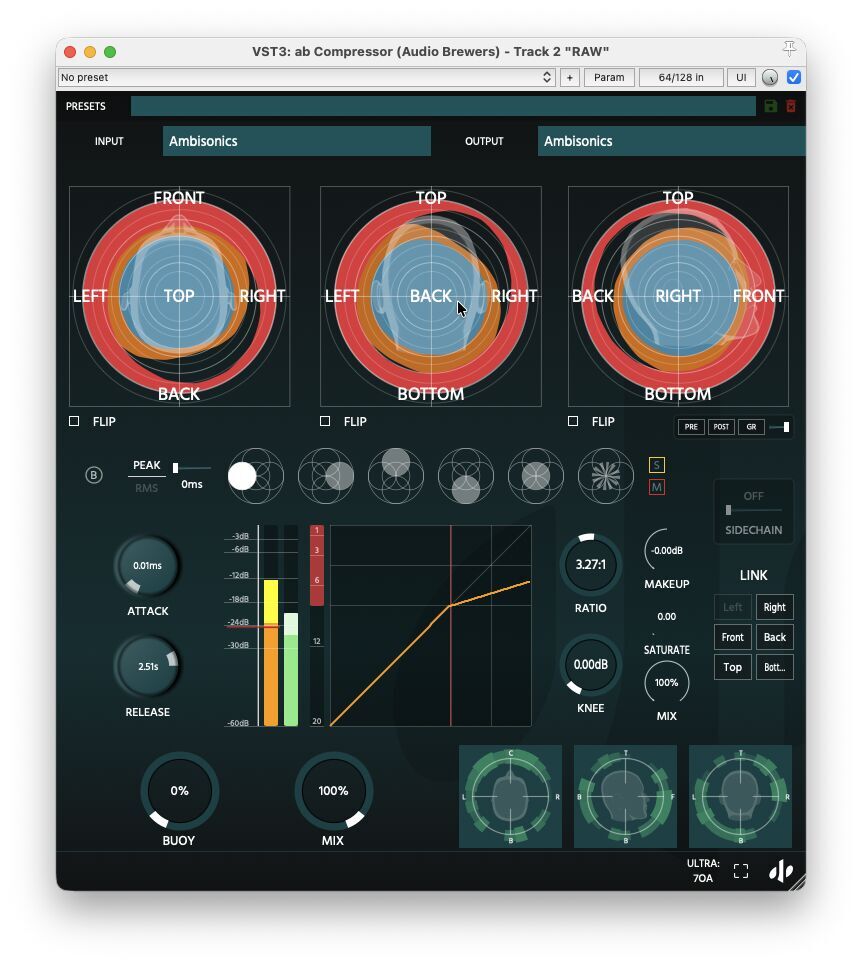Toggle the blue plugin bypass checkbox
Image resolution: width=862 pixels, height=965 pixels.
point(794,78)
